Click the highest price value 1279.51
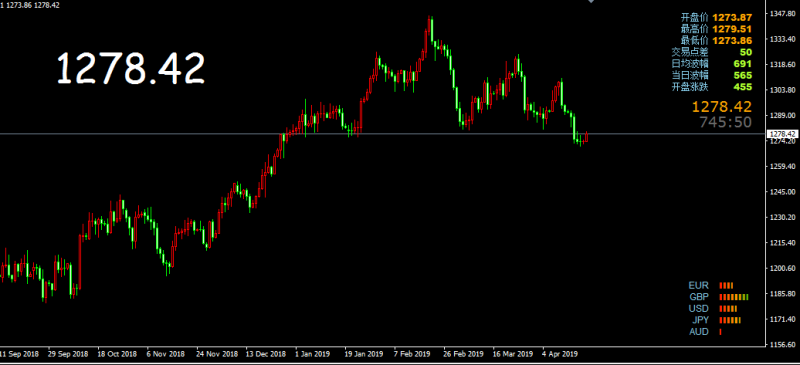Viewport: 800px width, 365px height. [732, 29]
